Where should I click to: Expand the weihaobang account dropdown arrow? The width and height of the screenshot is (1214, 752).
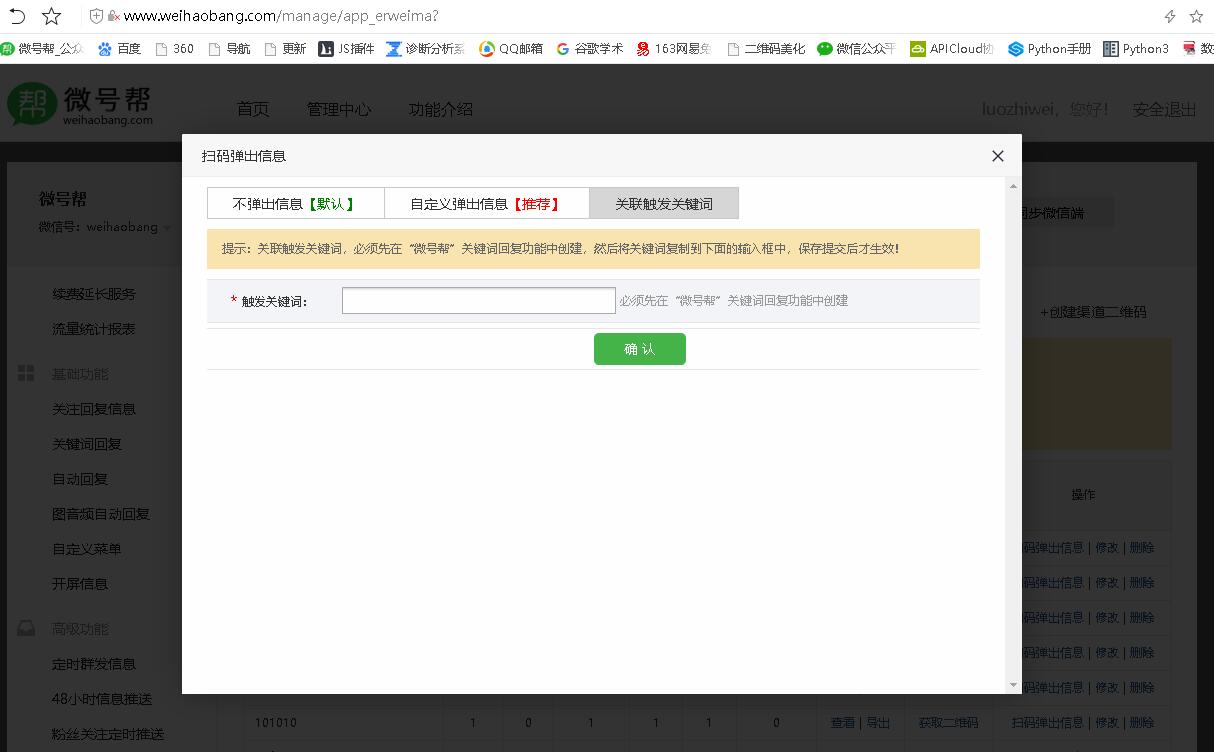click(167, 228)
